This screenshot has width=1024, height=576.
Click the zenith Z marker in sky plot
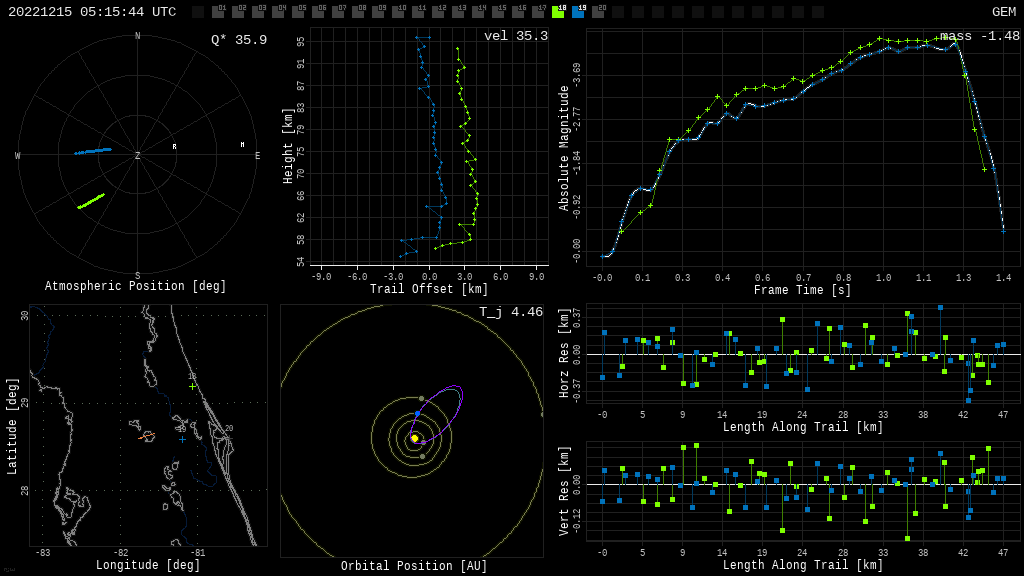coord(138,156)
